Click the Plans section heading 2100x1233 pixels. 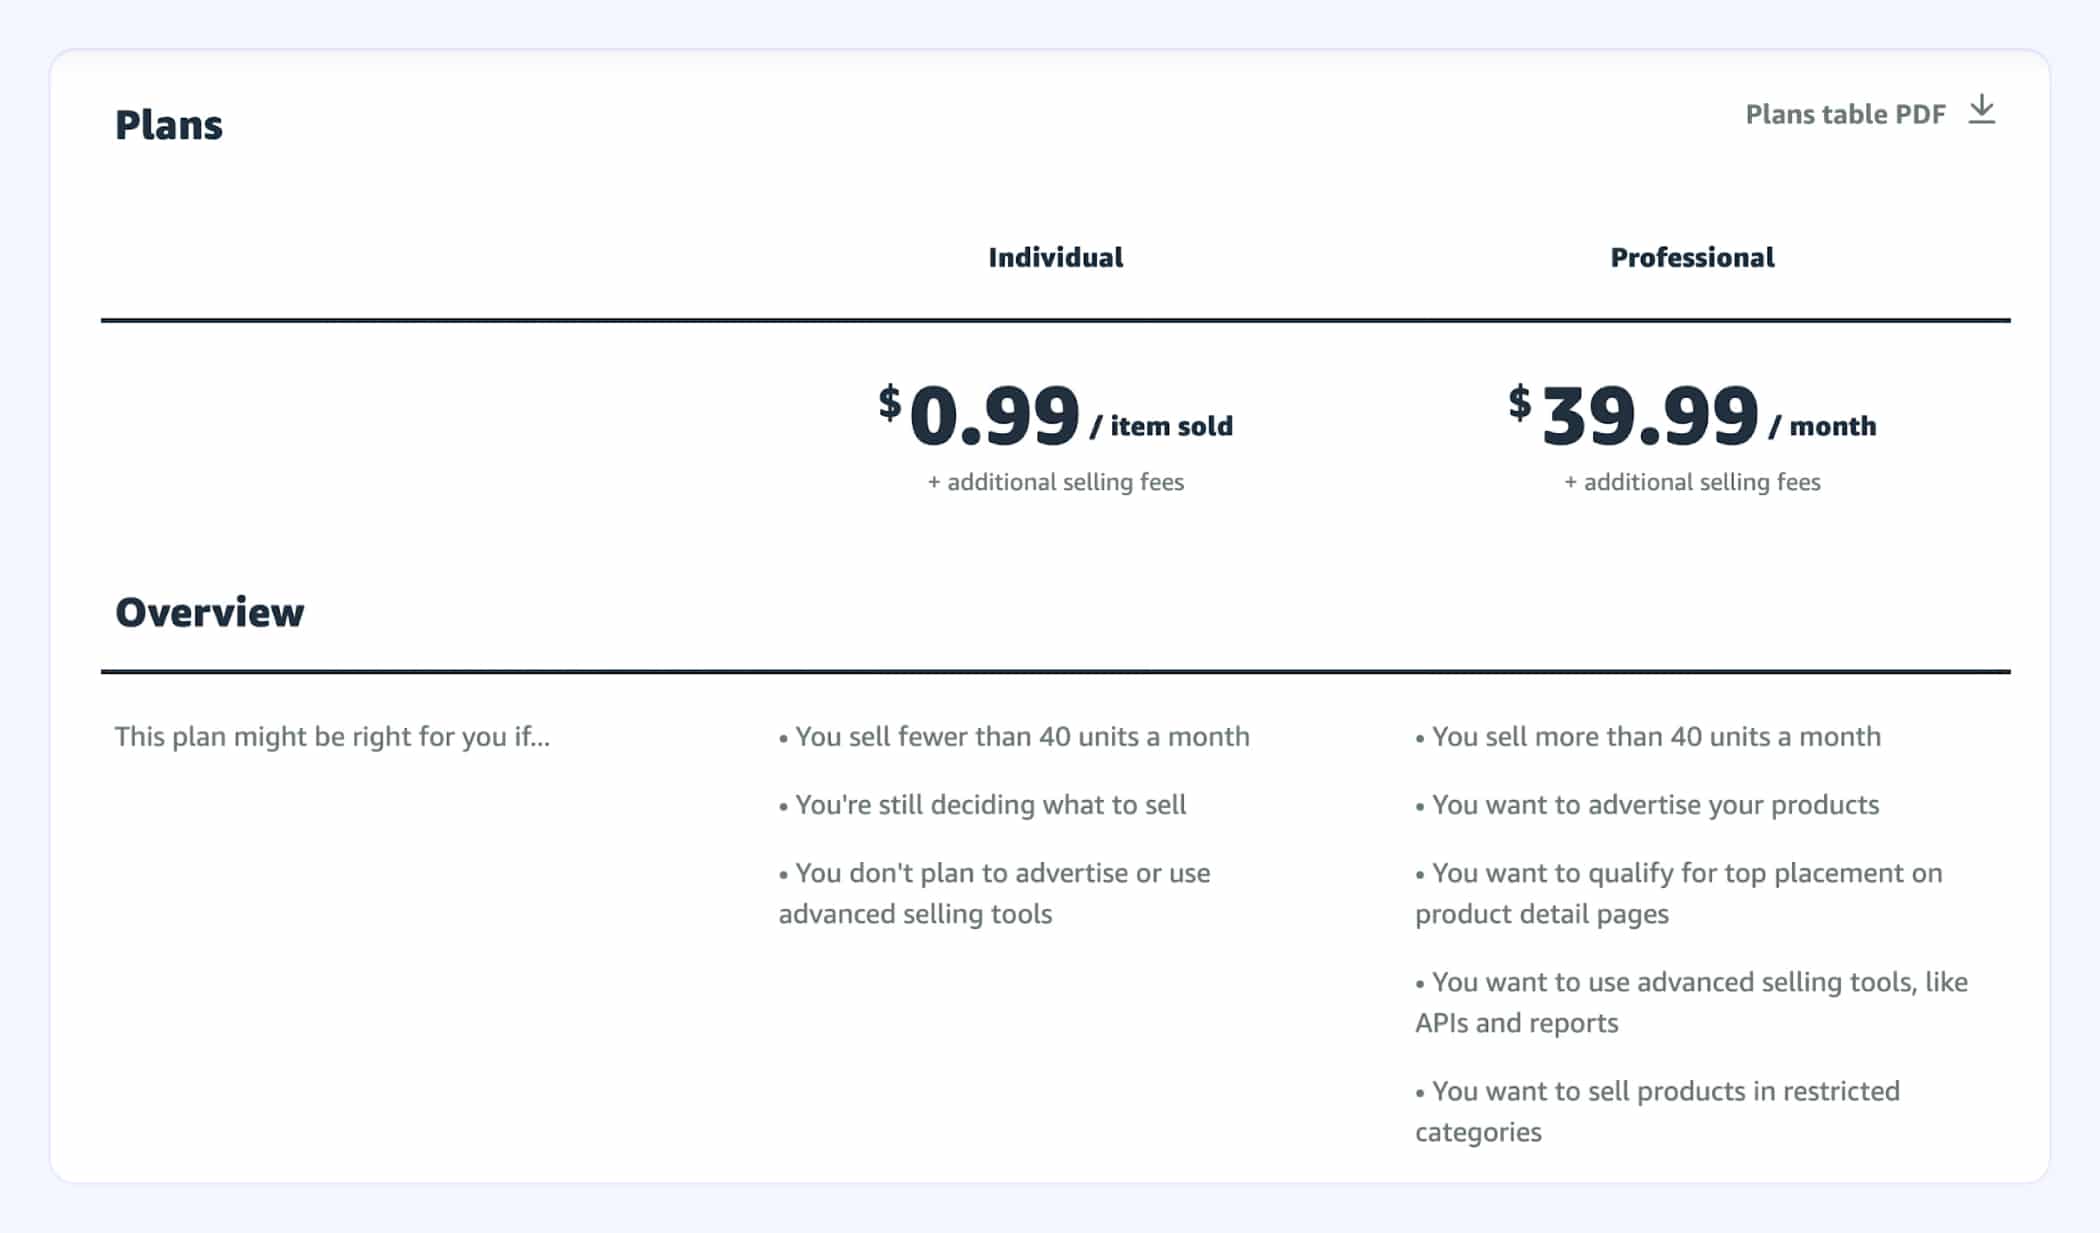[169, 125]
